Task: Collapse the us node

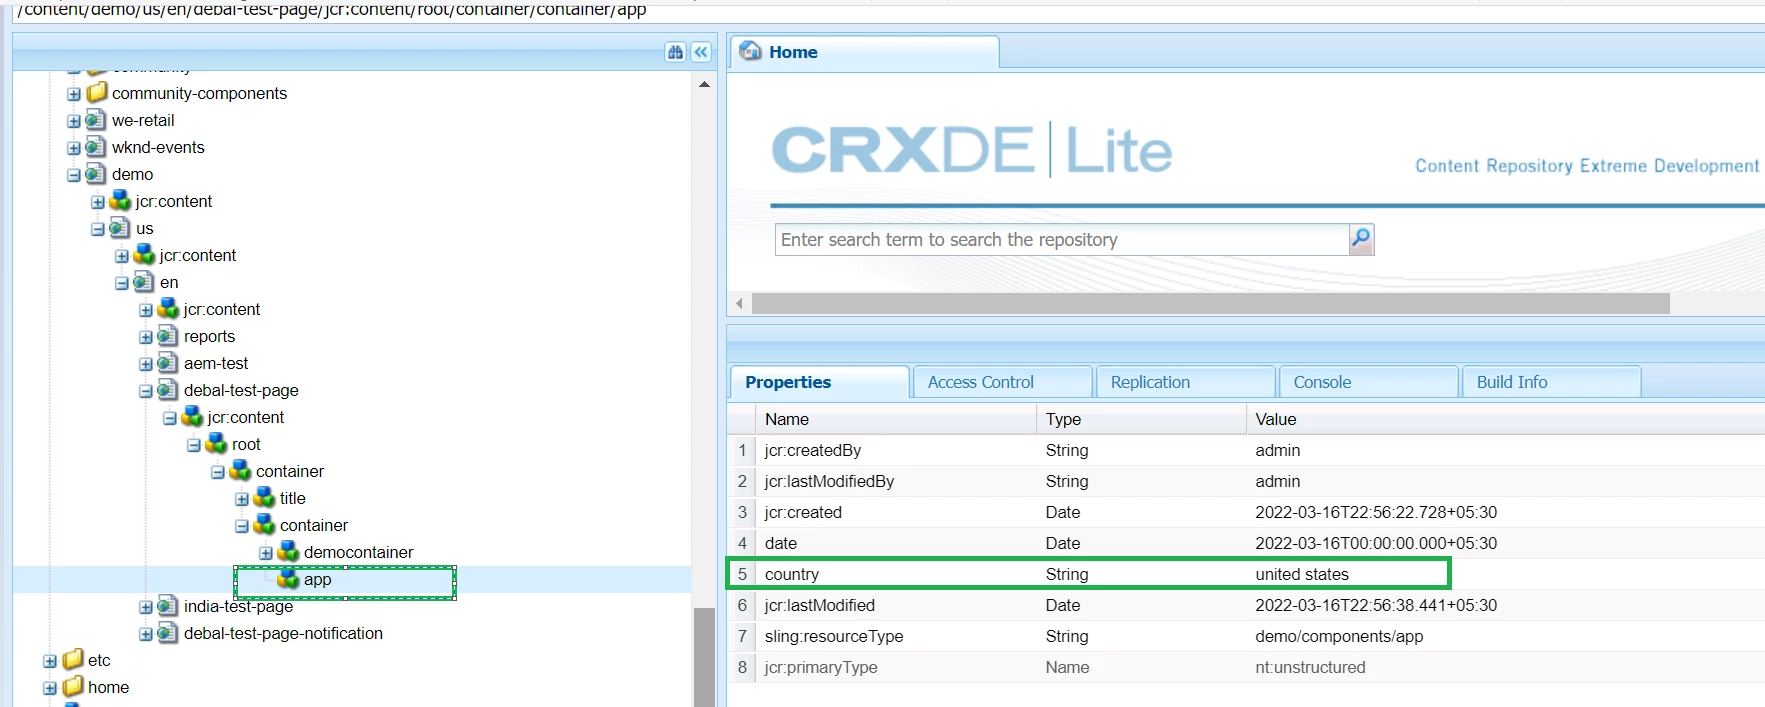Action: tap(98, 229)
